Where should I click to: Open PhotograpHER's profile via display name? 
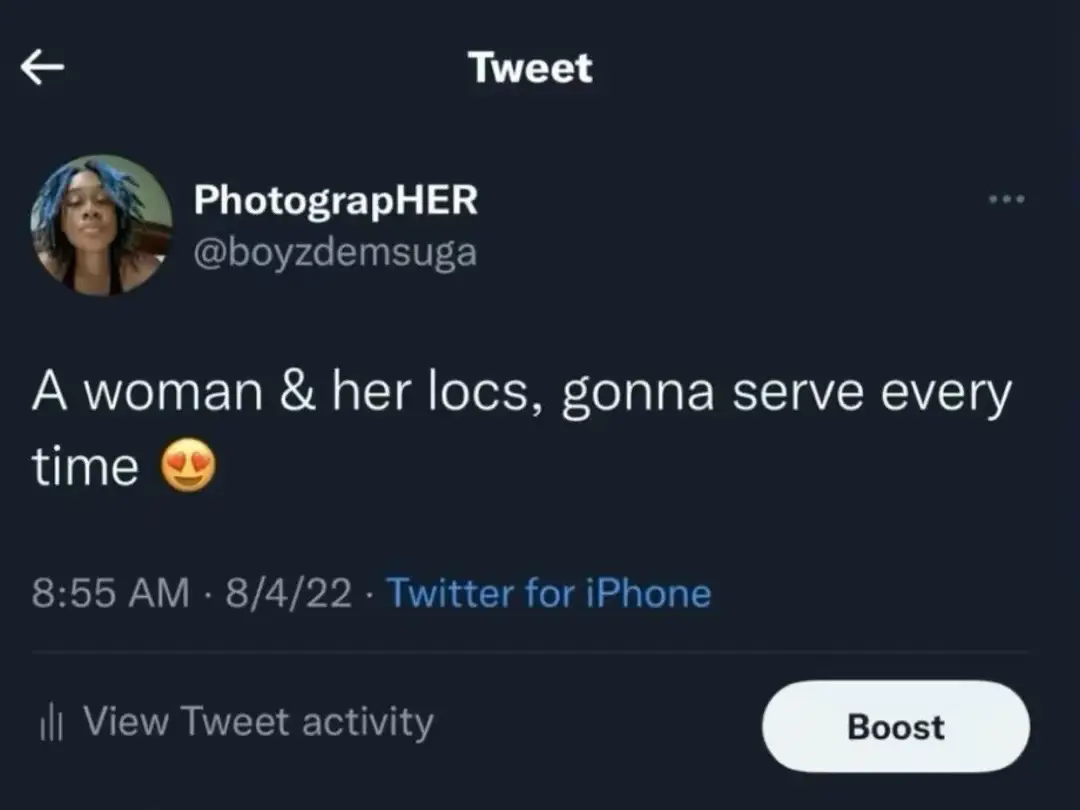point(335,201)
